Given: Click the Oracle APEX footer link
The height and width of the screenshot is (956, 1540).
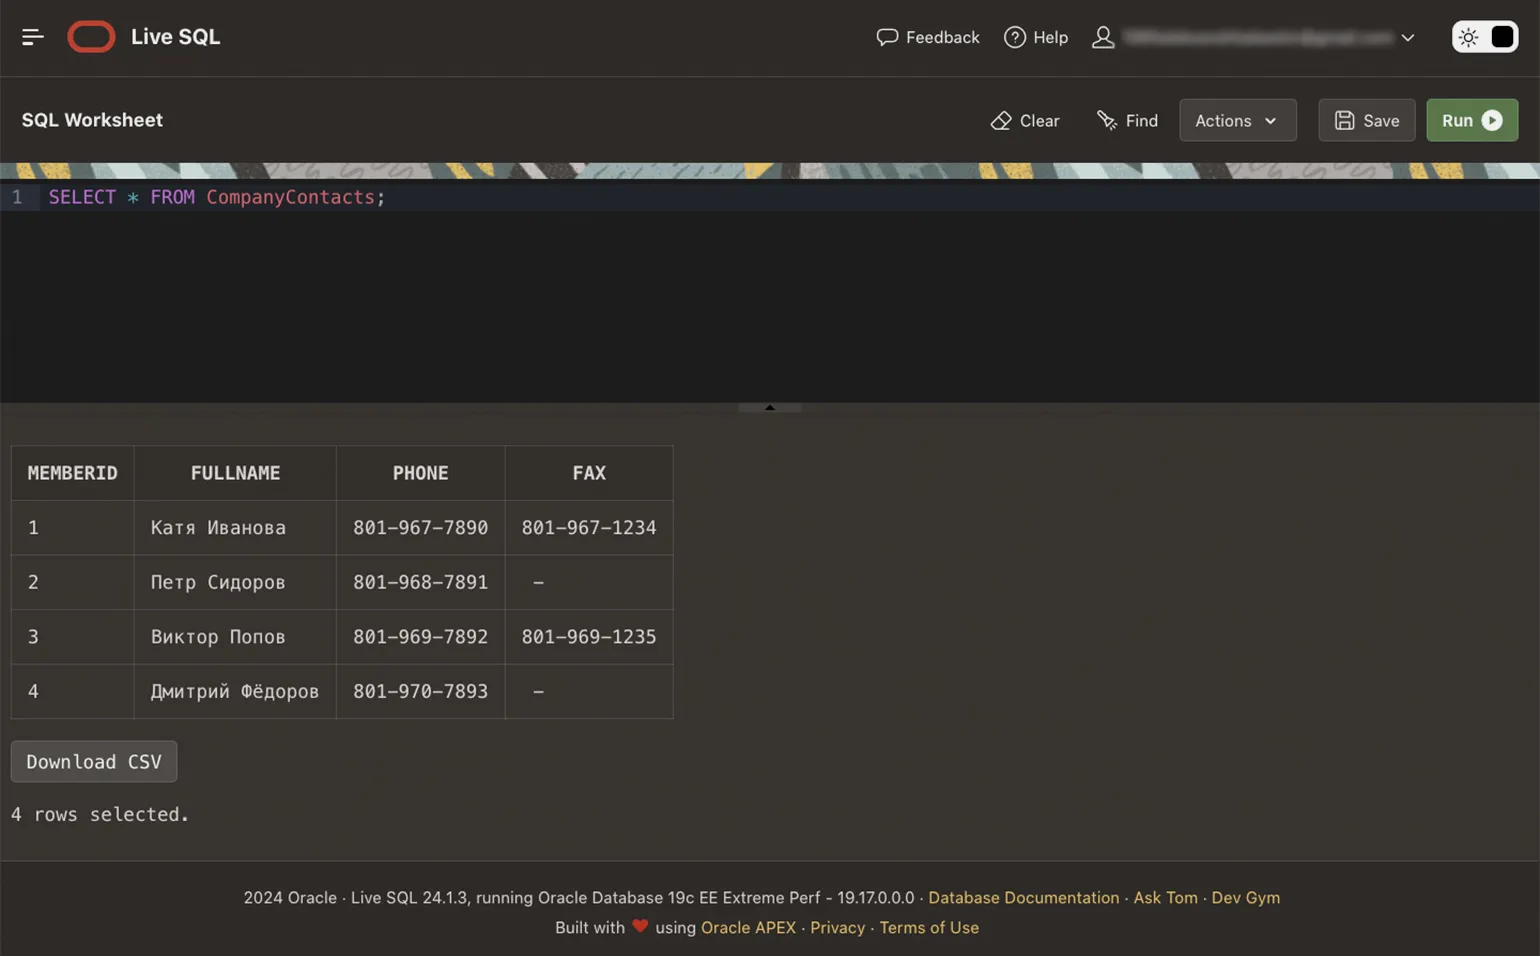Looking at the screenshot, I should coord(748,928).
